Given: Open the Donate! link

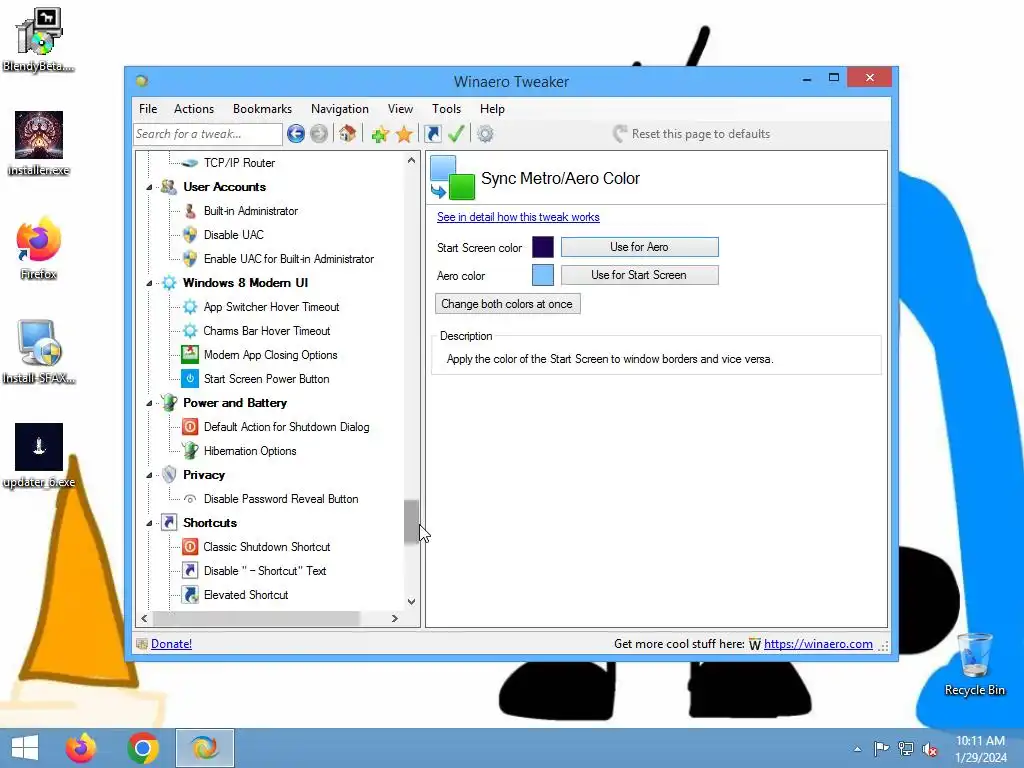Looking at the screenshot, I should click(171, 644).
